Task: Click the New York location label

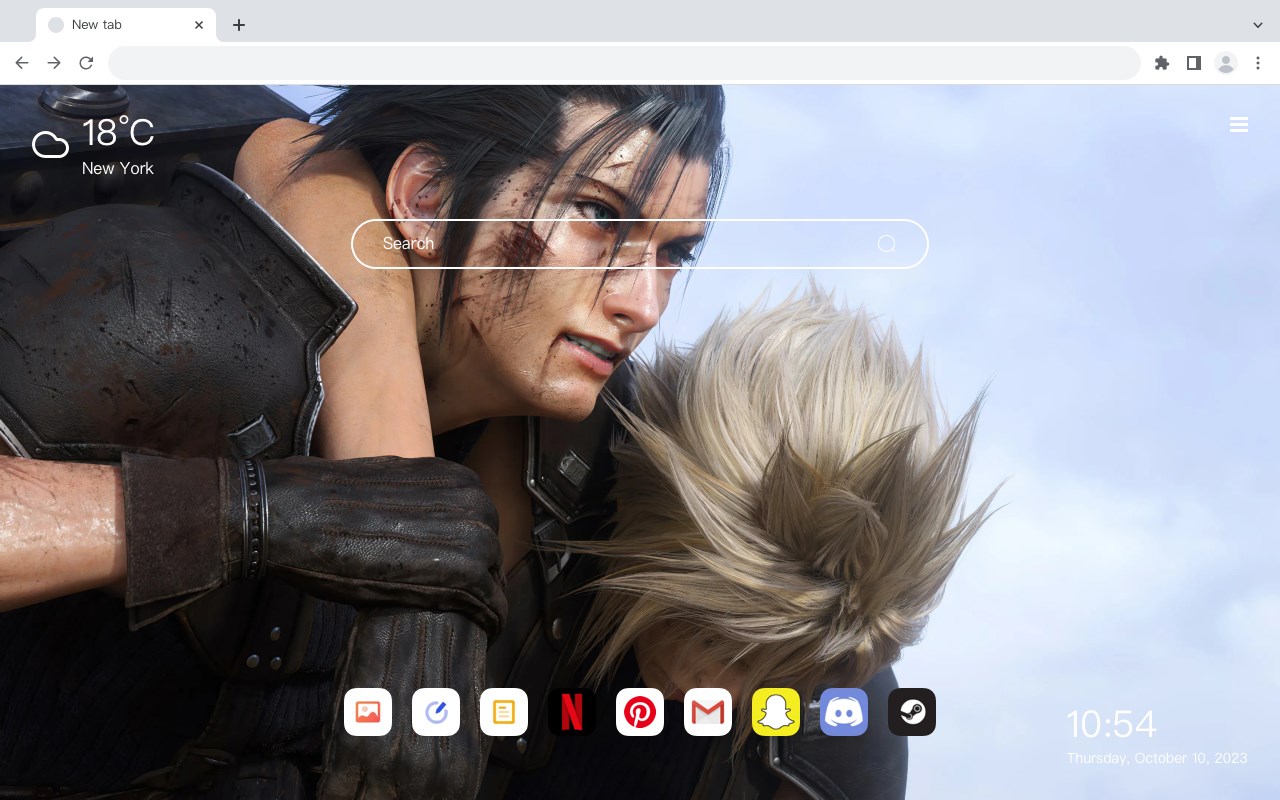Action: (x=118, y=168)
